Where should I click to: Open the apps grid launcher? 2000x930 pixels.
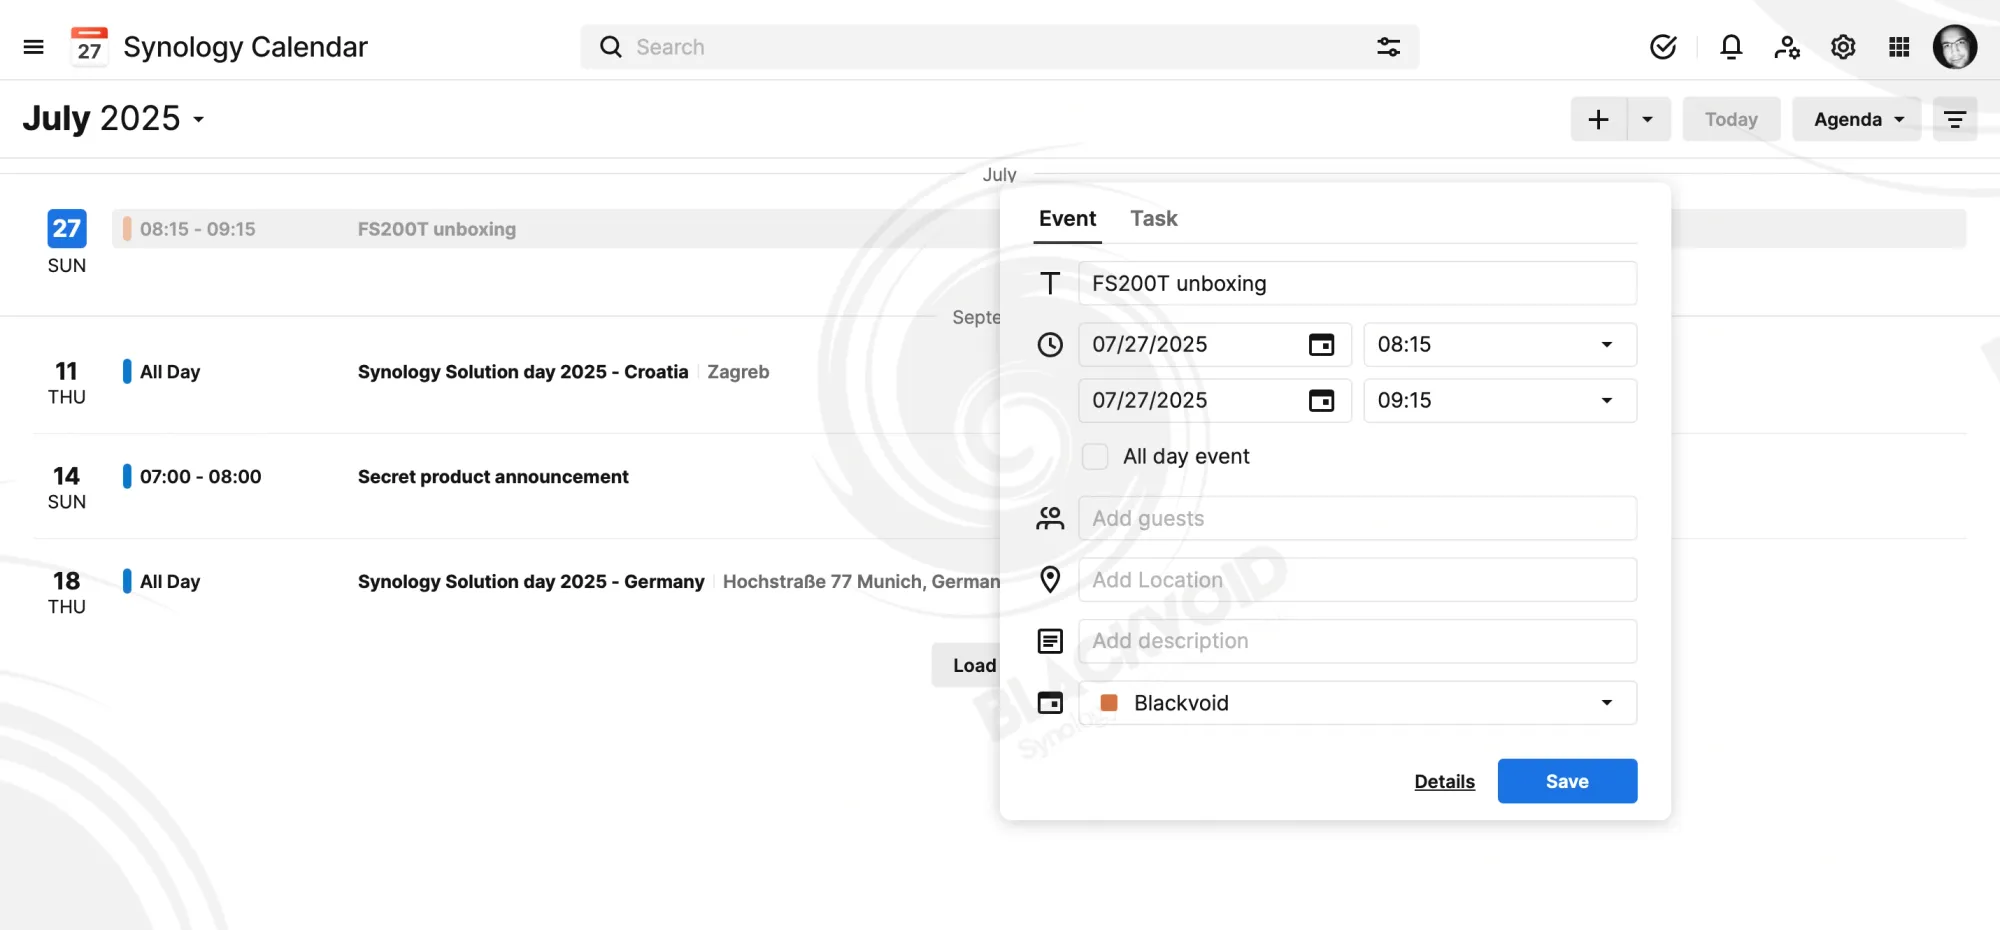coord(1899,47)
